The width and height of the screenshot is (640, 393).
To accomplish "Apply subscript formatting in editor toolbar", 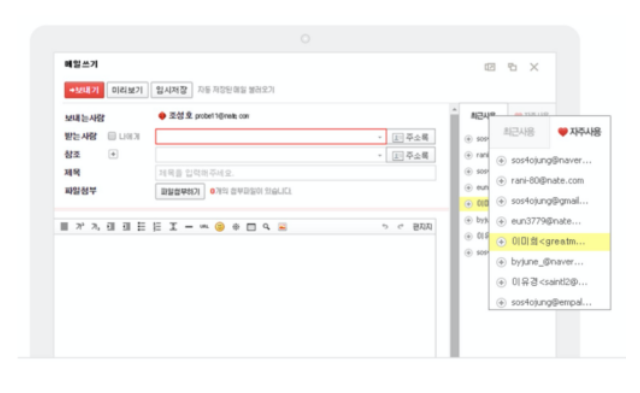I will tap(95, 226).
